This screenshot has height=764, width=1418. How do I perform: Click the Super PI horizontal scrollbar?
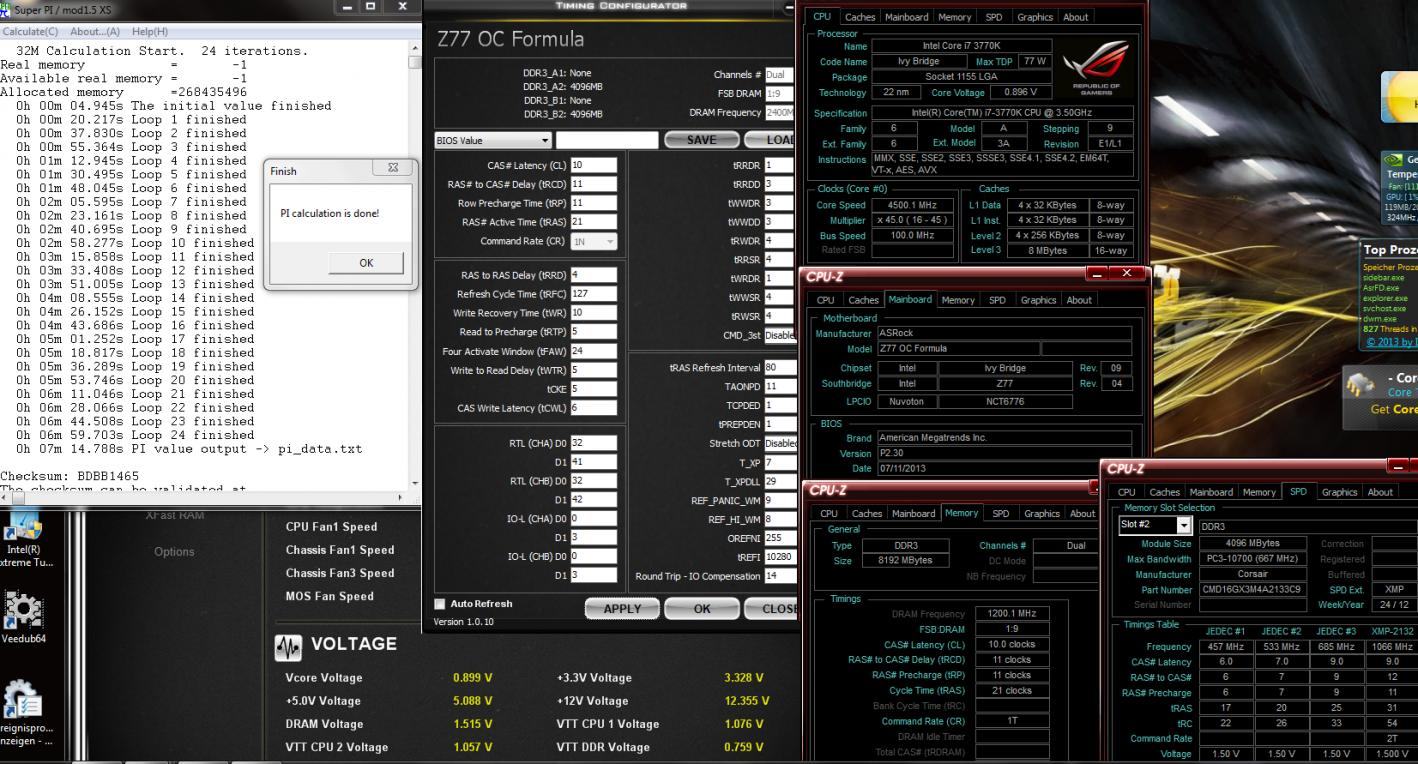204,497
